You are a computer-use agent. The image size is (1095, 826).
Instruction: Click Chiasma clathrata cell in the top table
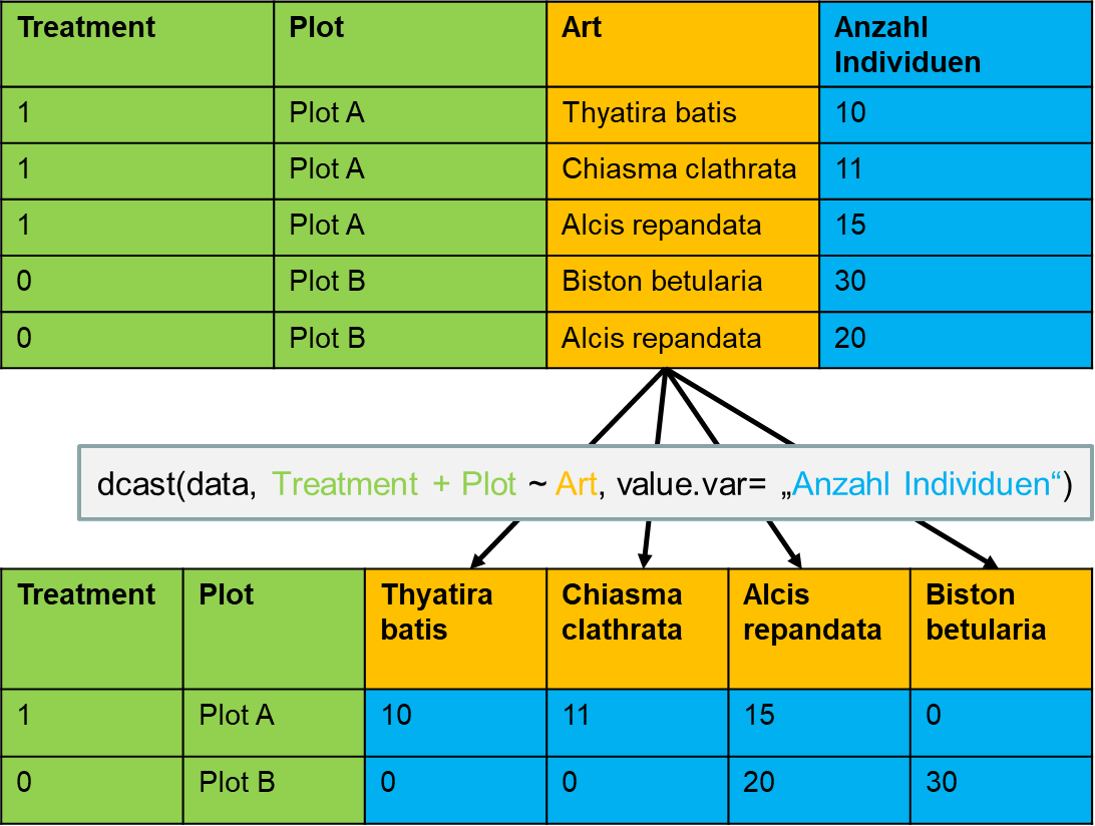click(x=679, y=169)
